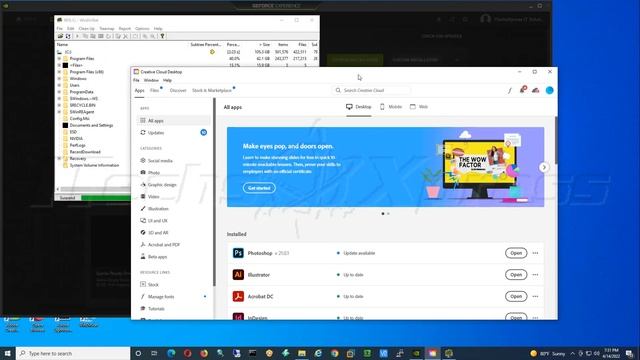640x360 pixels.
Task: Open WinDirStat Treemap menu
Action: tap(107, 29)
